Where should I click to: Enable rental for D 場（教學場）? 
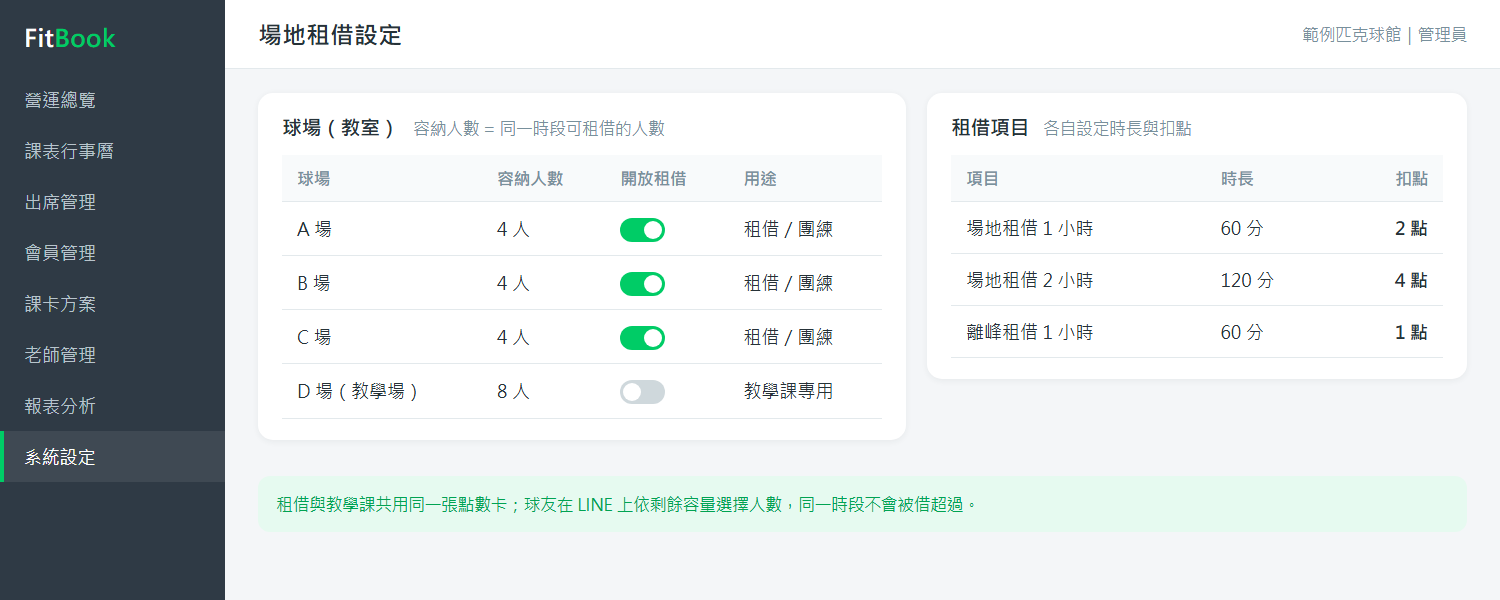(x=642, y=392)
